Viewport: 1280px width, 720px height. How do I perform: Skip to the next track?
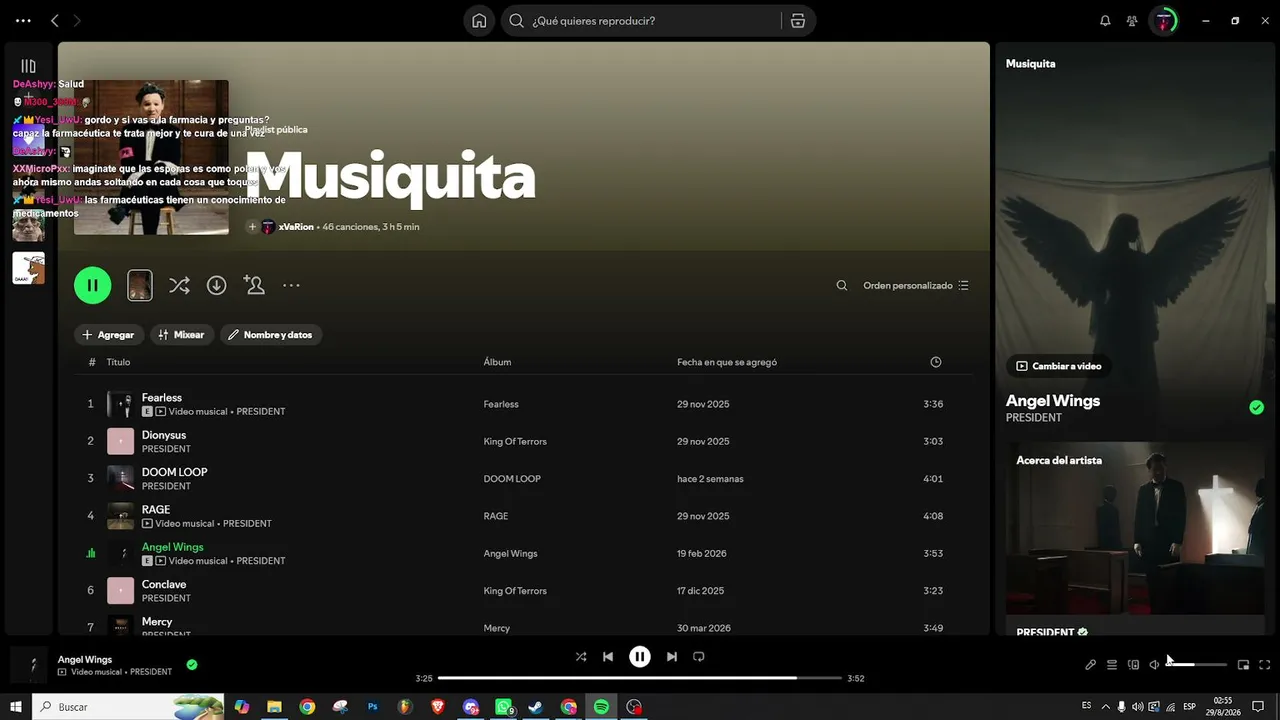pyautogui.click(x=672, y=657)
